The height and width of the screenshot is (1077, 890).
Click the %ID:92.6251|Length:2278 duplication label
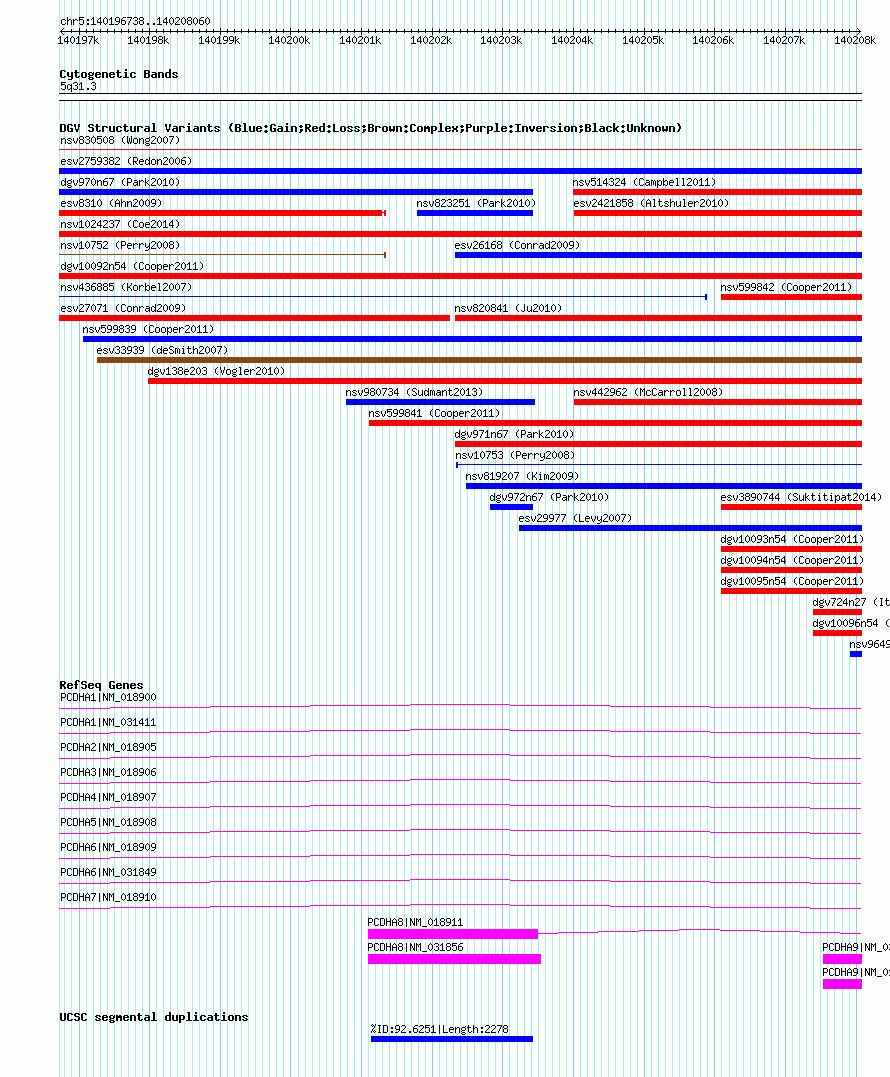[x=440, y=1029]
